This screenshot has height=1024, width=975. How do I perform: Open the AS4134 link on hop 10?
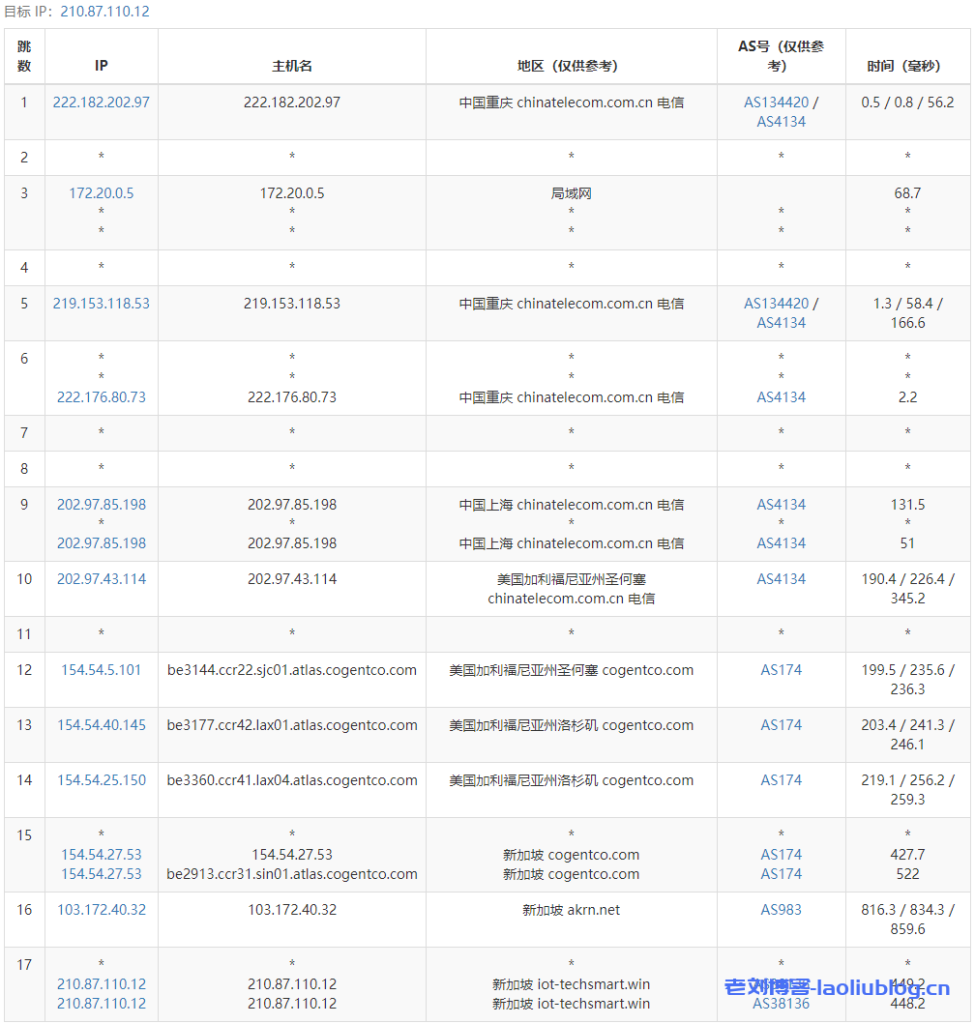(x=780, y=579)
